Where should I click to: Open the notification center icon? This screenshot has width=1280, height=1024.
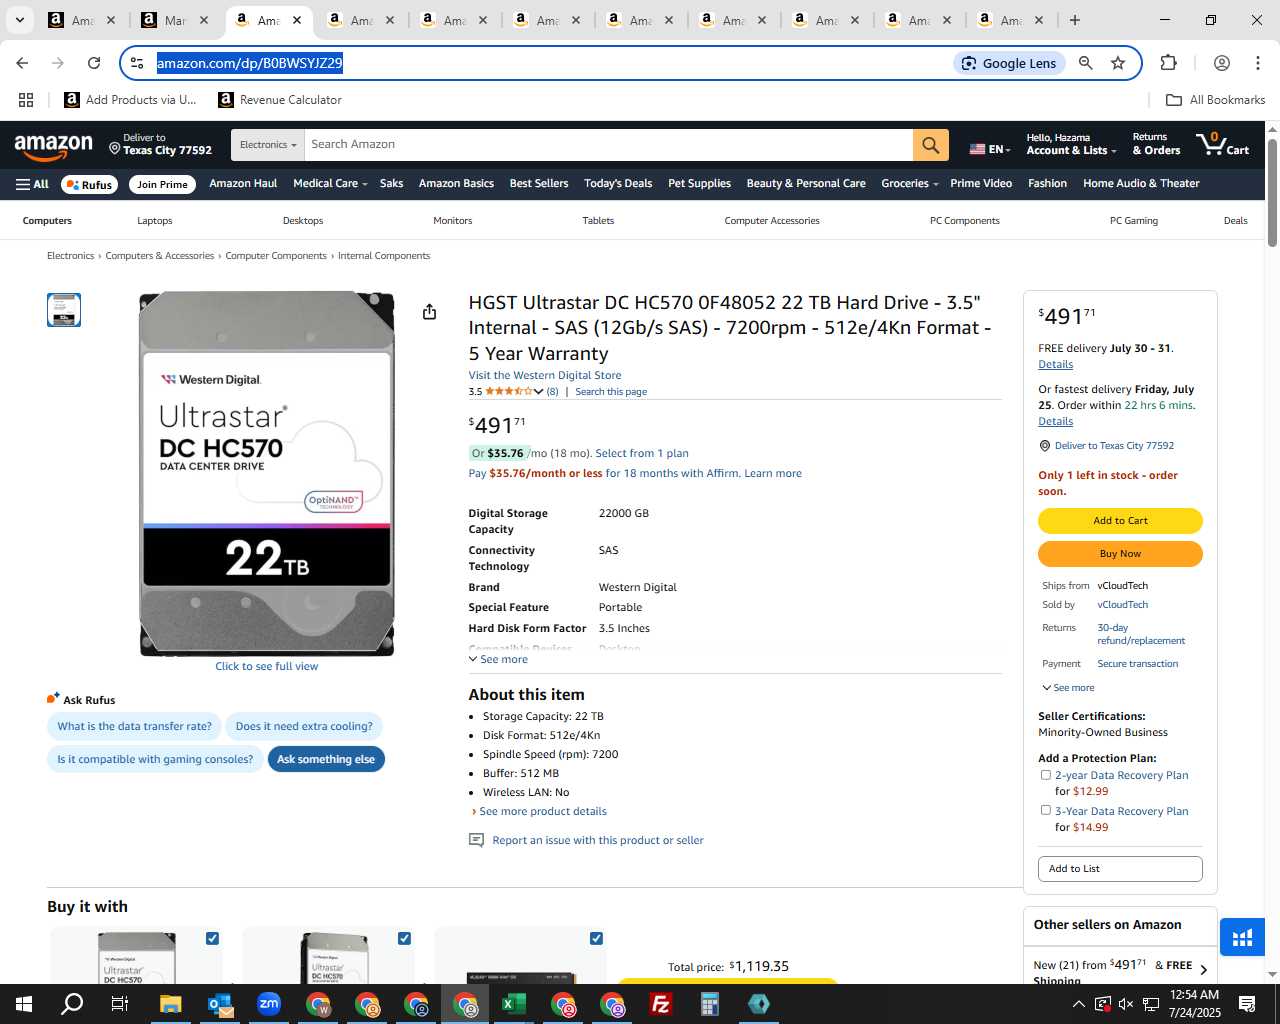point(1247,1004)
